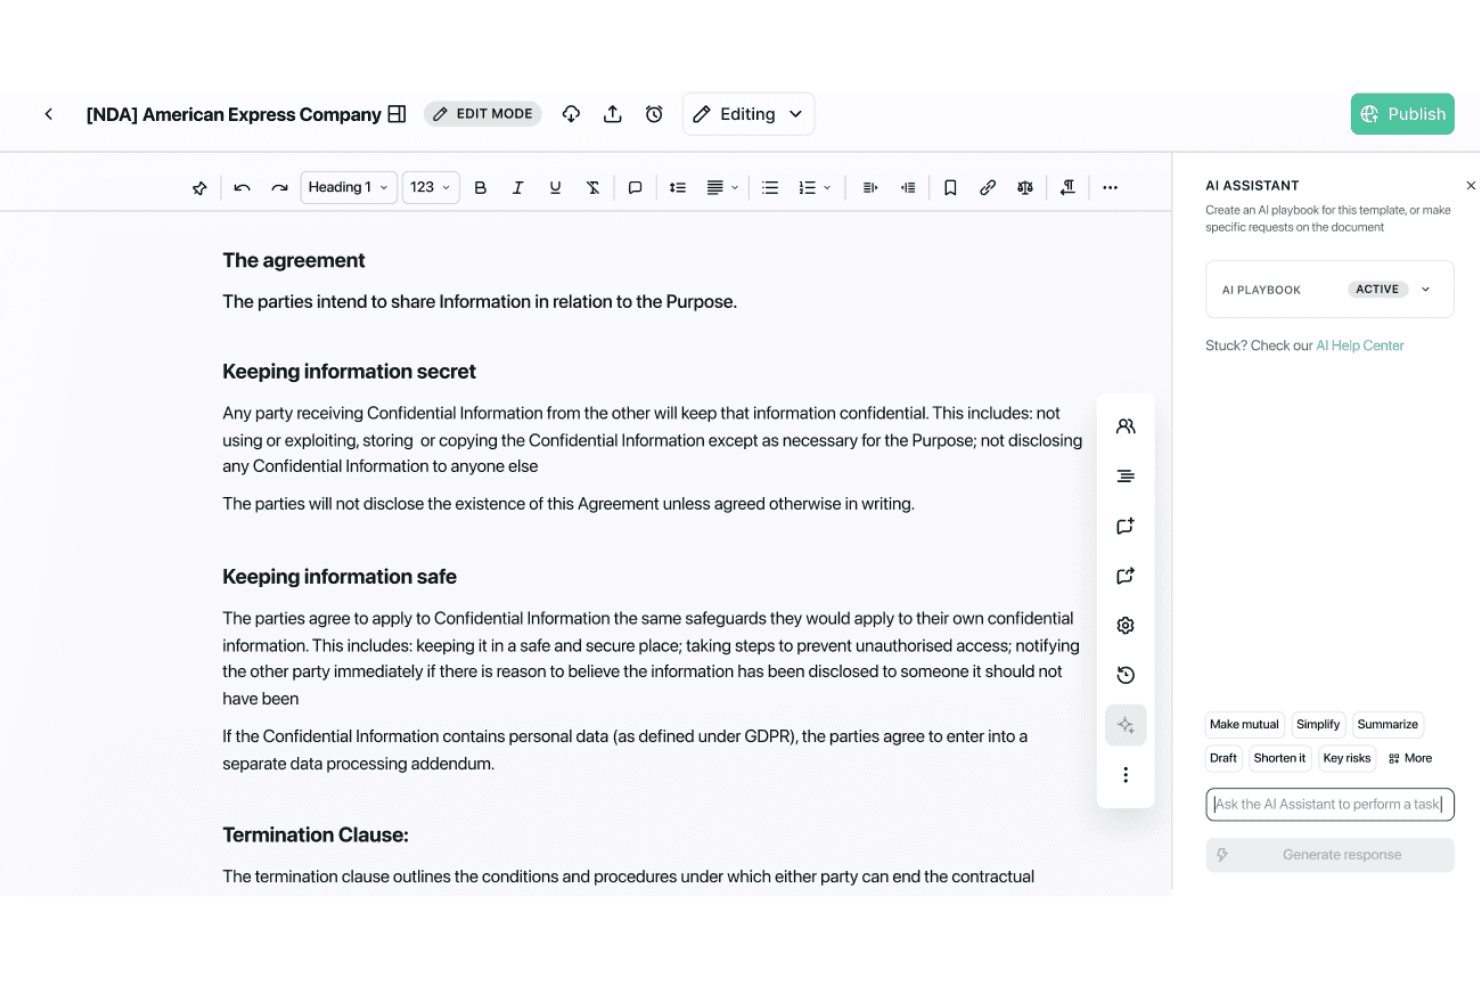Redo the last change
The height and width of the screenshot is (987, 1480).
pyautogui.click(x=280, y=187)
